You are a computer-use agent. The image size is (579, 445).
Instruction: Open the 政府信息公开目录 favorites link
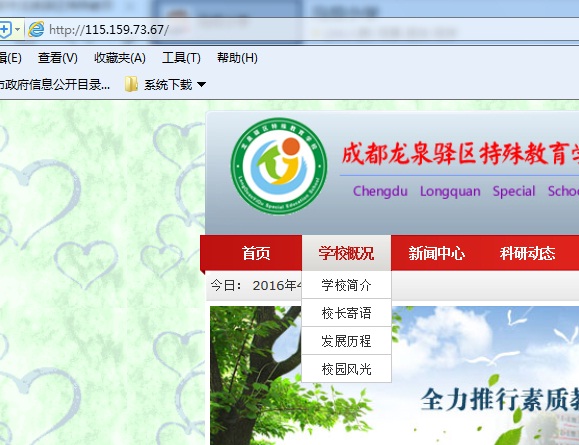click(55, 85)
